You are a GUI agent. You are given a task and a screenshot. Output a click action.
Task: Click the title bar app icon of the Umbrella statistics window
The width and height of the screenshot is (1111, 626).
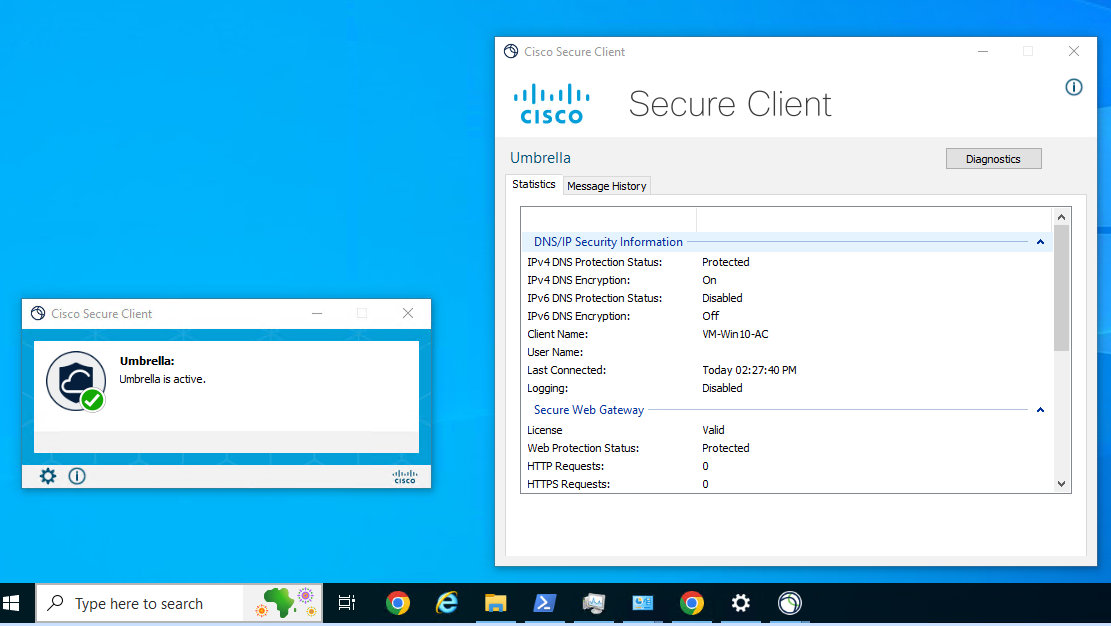click(x=511, y=51)
